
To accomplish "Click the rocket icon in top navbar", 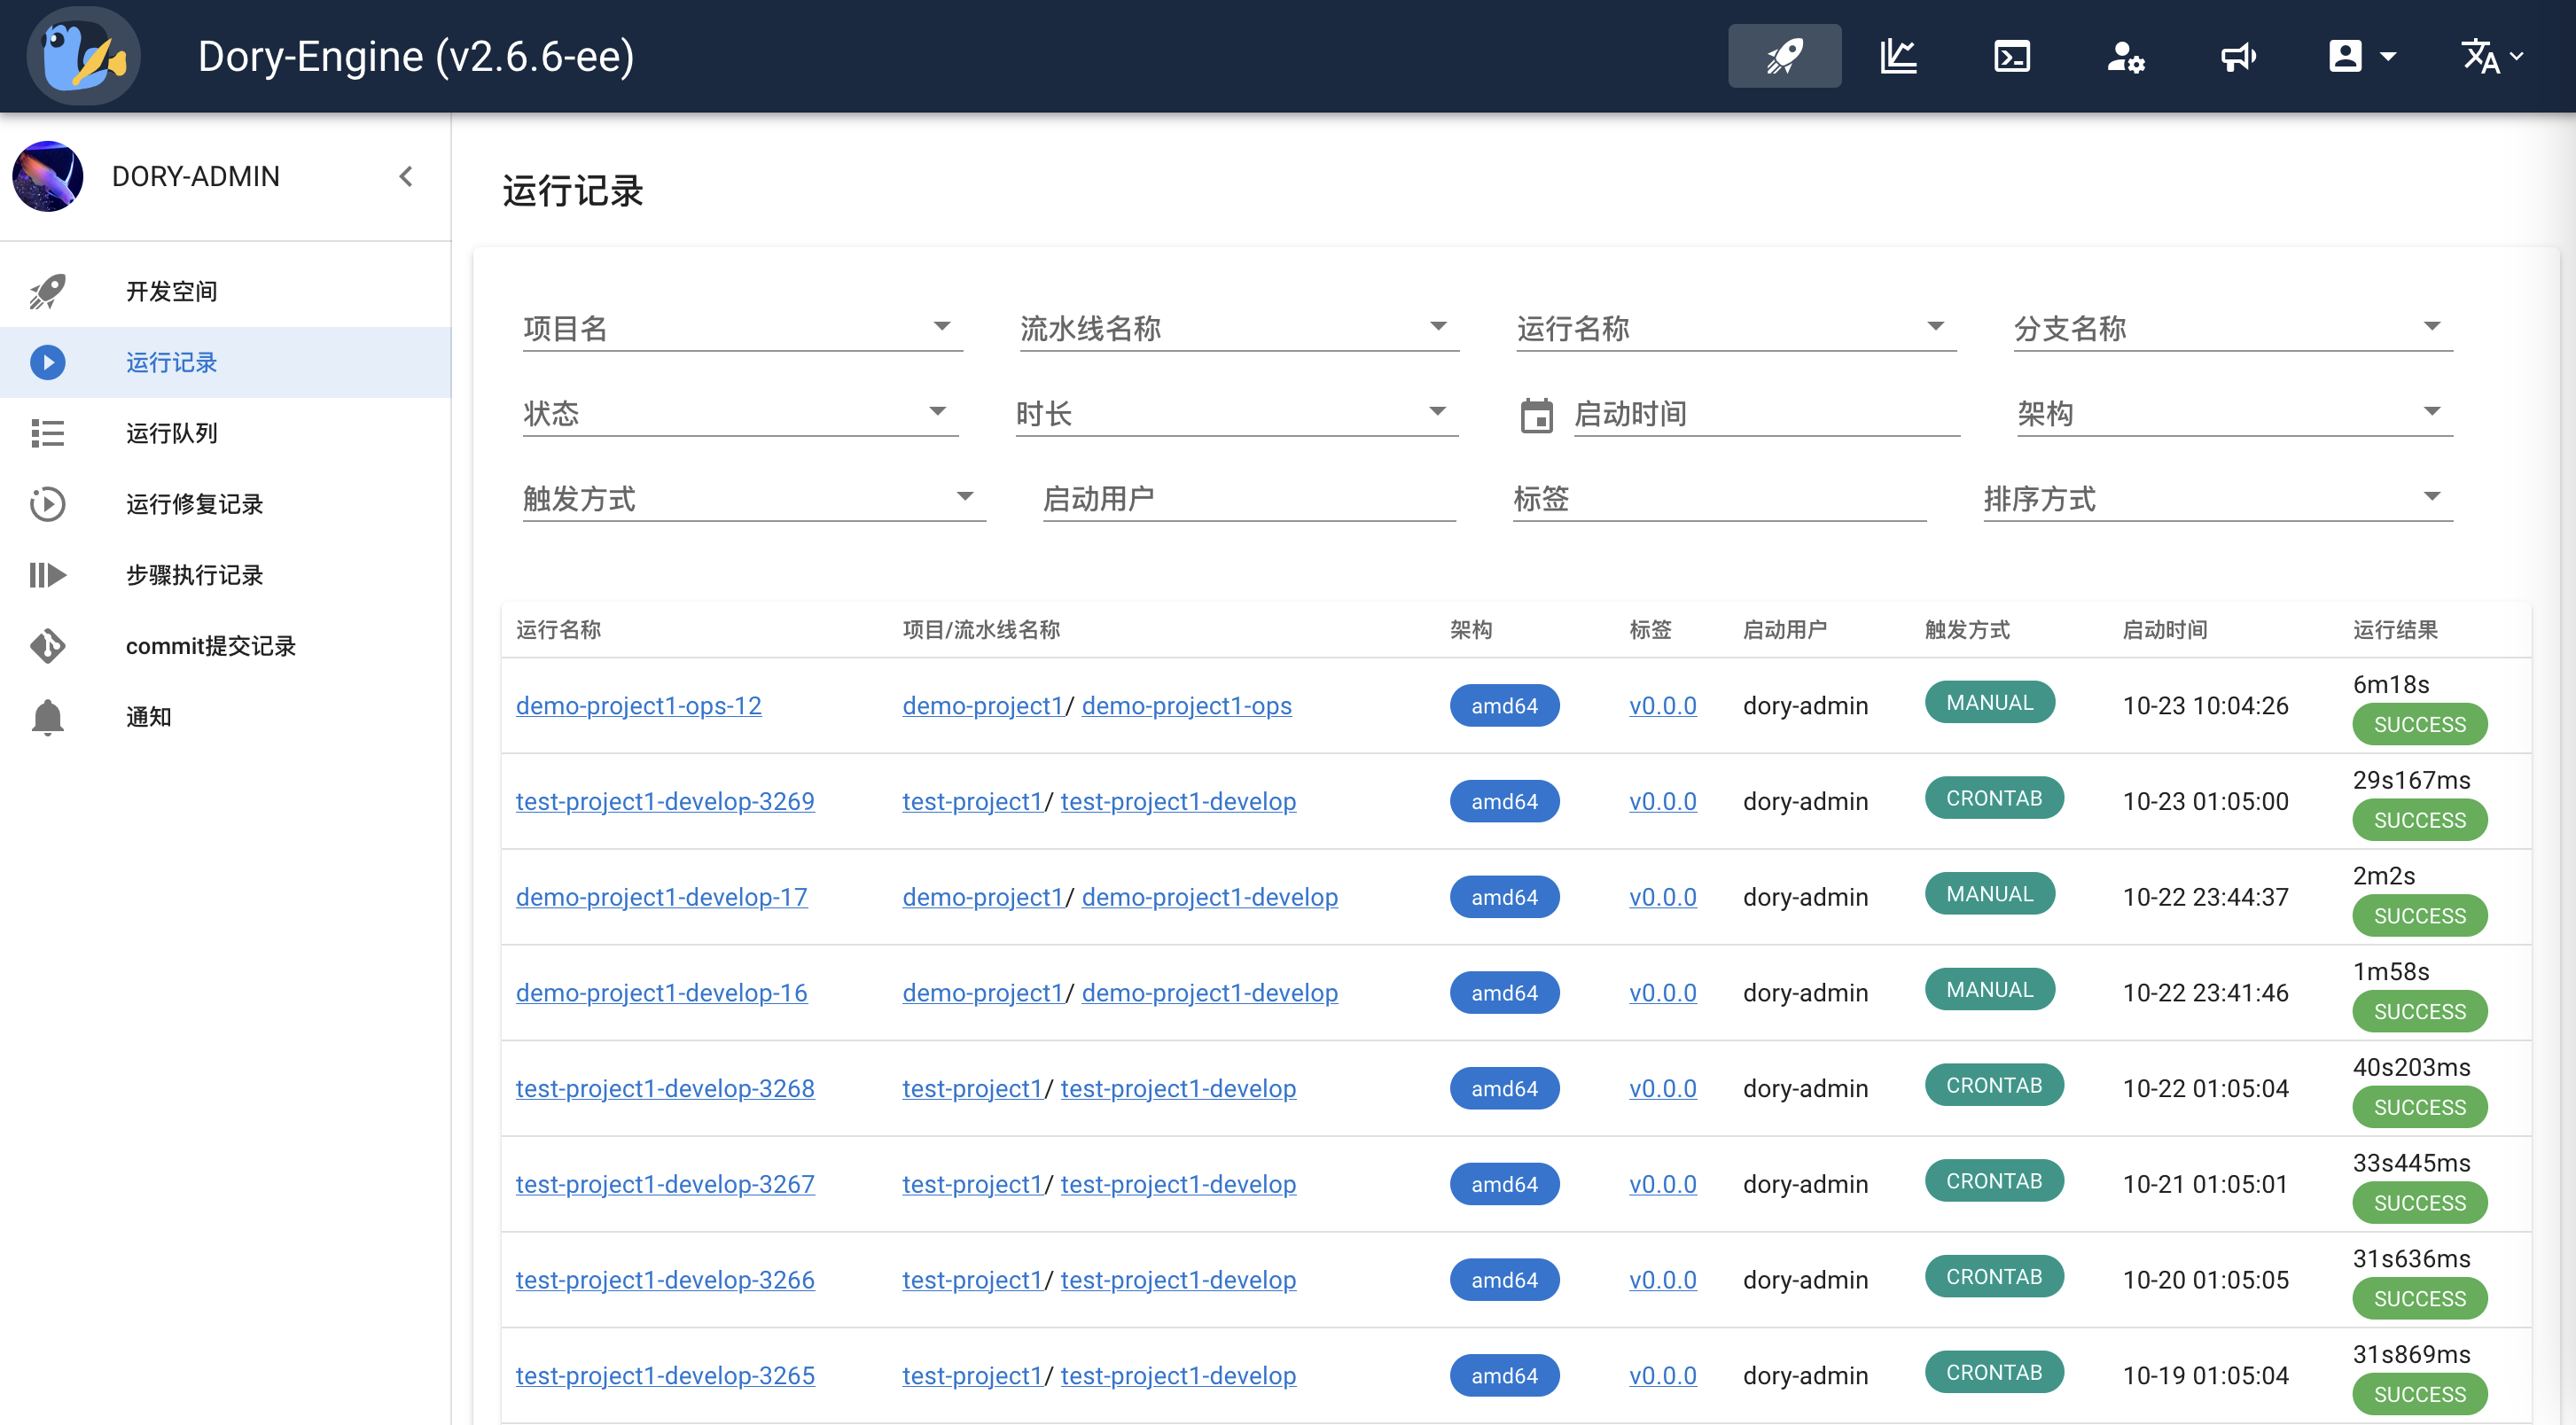I will pos(1784,56).
